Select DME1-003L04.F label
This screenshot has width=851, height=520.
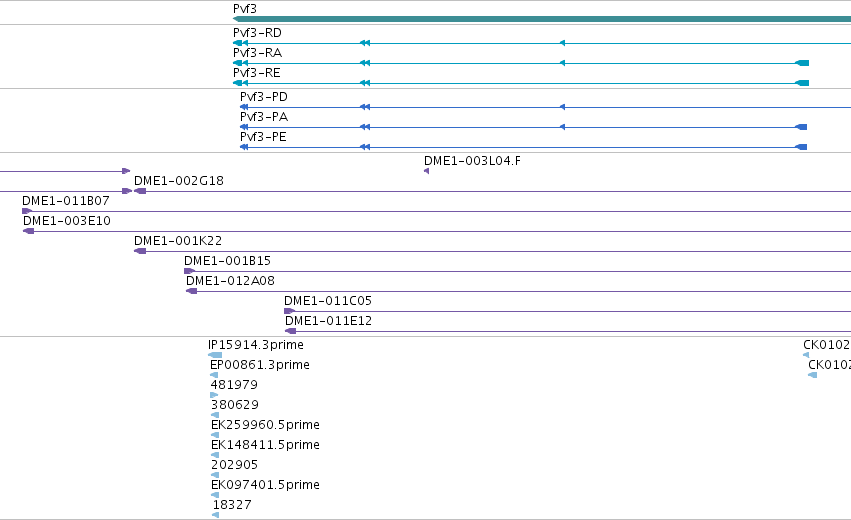tap(472, 161)
